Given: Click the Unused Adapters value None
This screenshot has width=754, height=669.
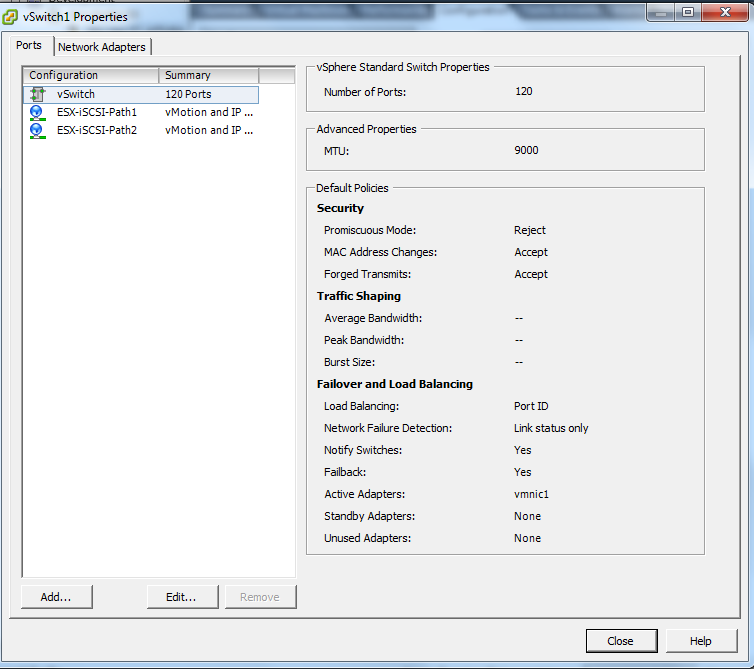Looking at the screenshot, I should click(x=528, y=539).
